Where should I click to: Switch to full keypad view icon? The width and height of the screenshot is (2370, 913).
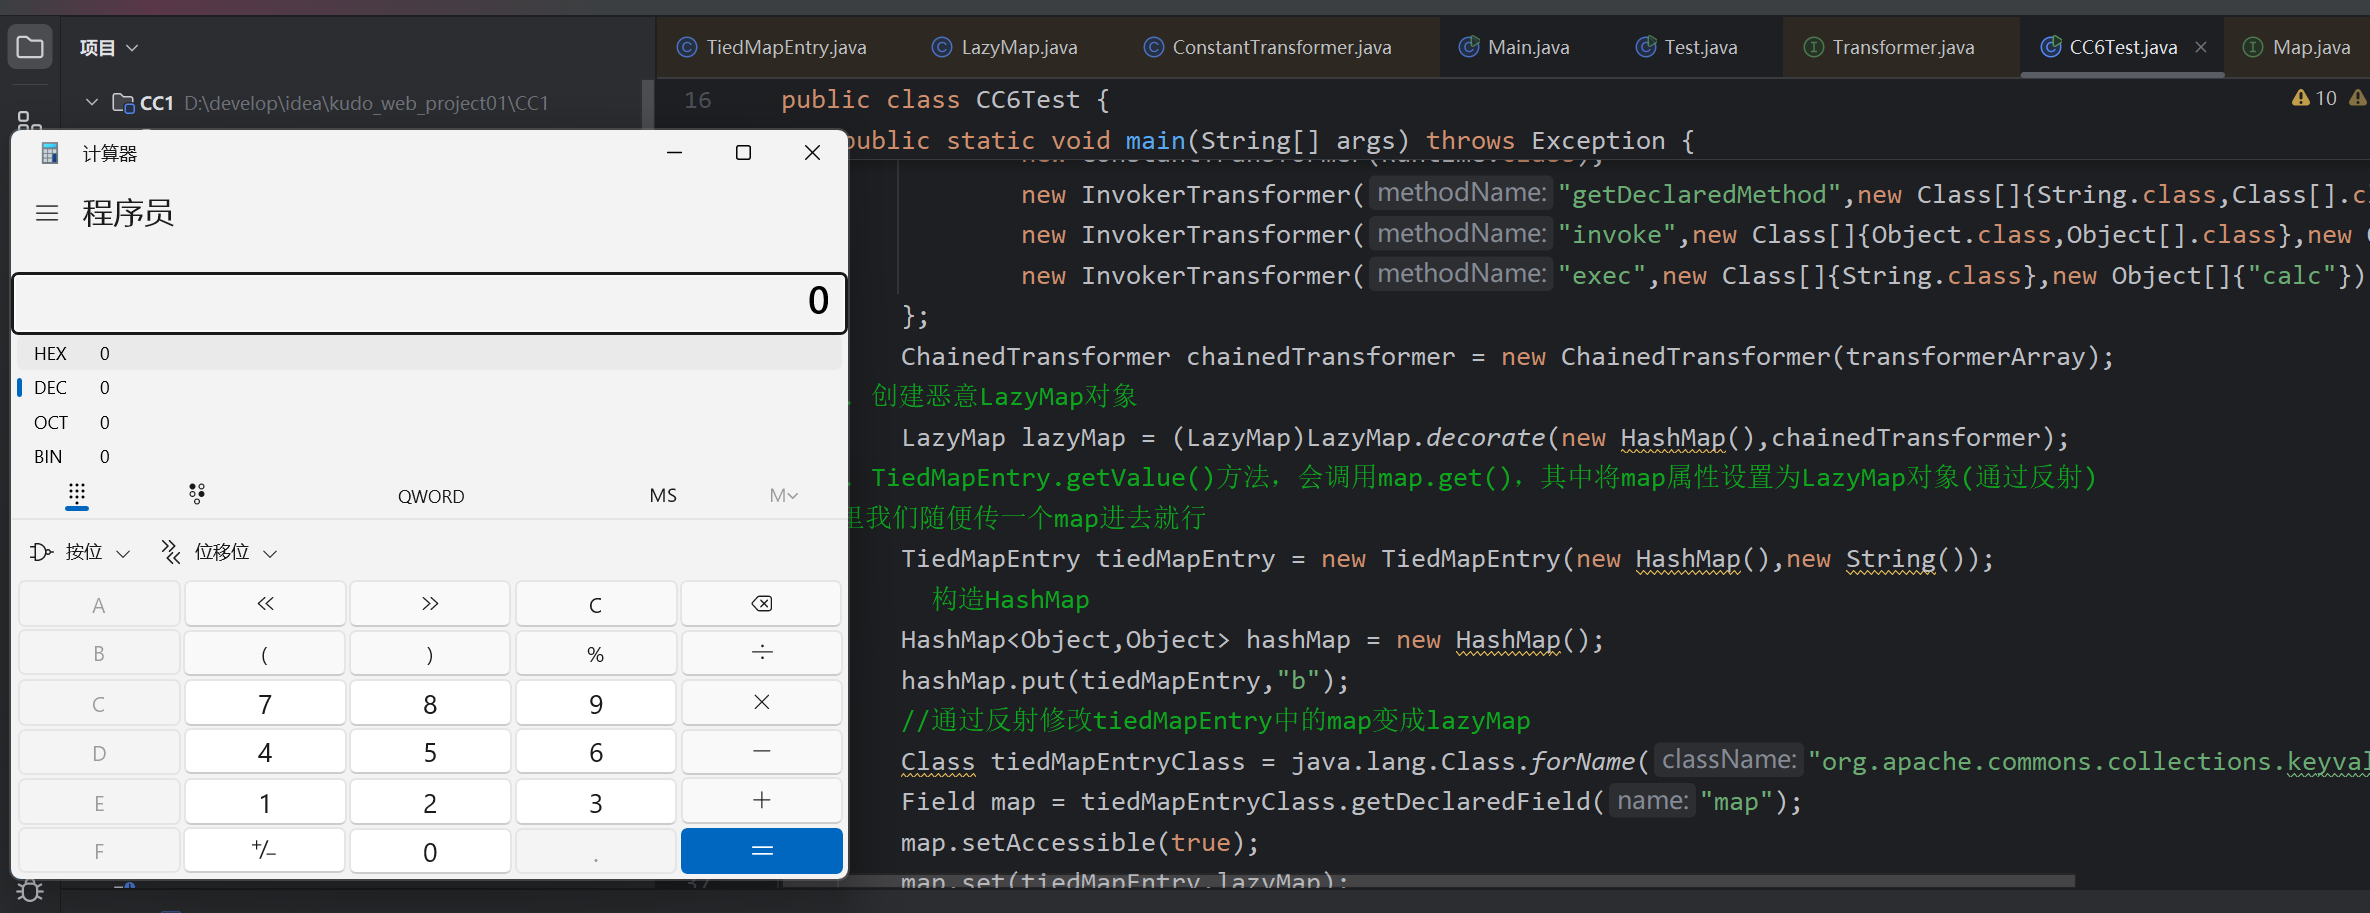77,494
